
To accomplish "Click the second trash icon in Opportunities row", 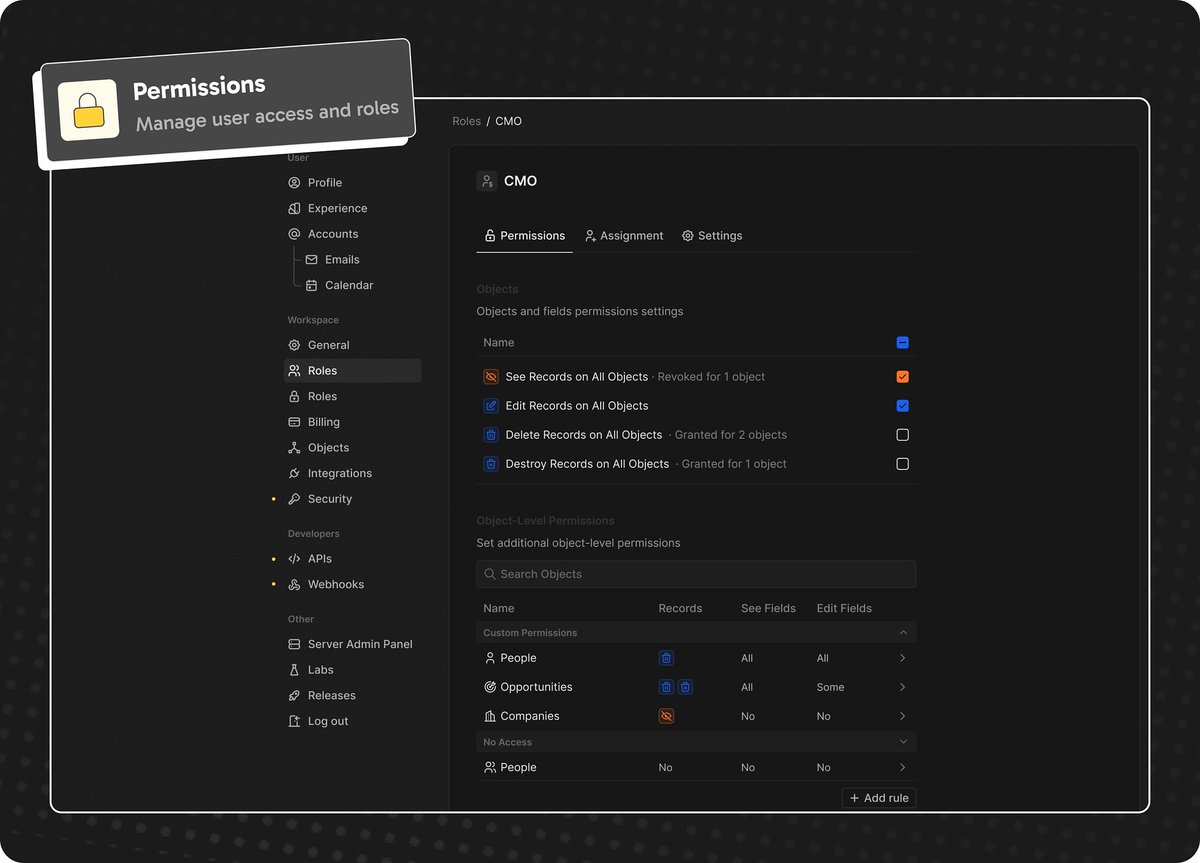I will coord(685,687).
